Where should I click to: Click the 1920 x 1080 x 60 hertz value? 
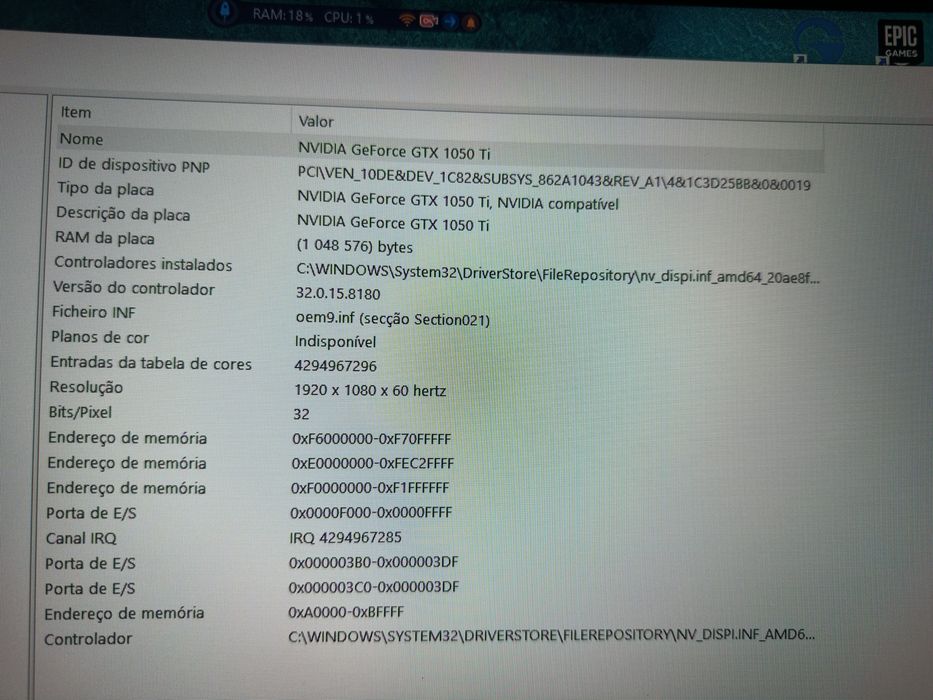pos(370,390)
